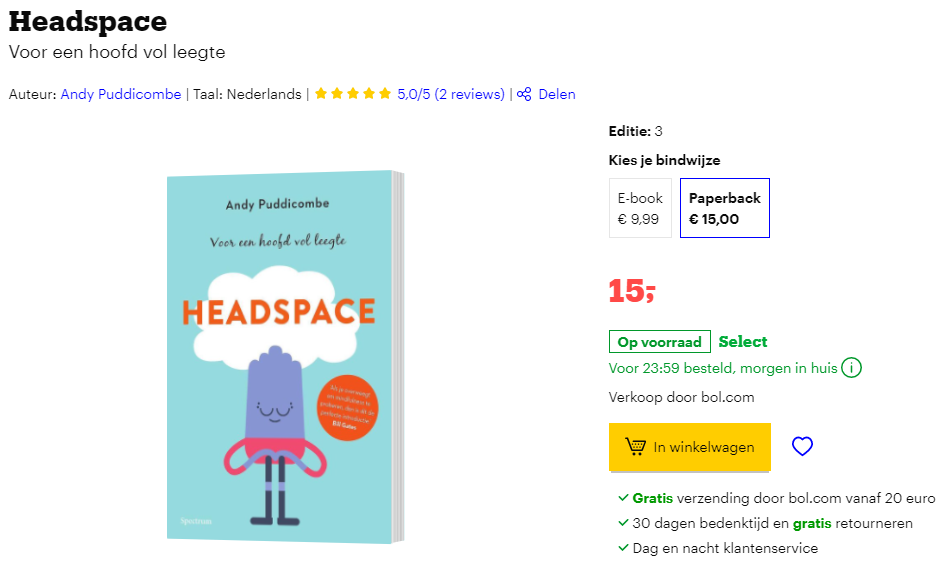The image size is (946, 567).
Task: Click the heart wishlist icon
Action: click(x=802, y=446)
